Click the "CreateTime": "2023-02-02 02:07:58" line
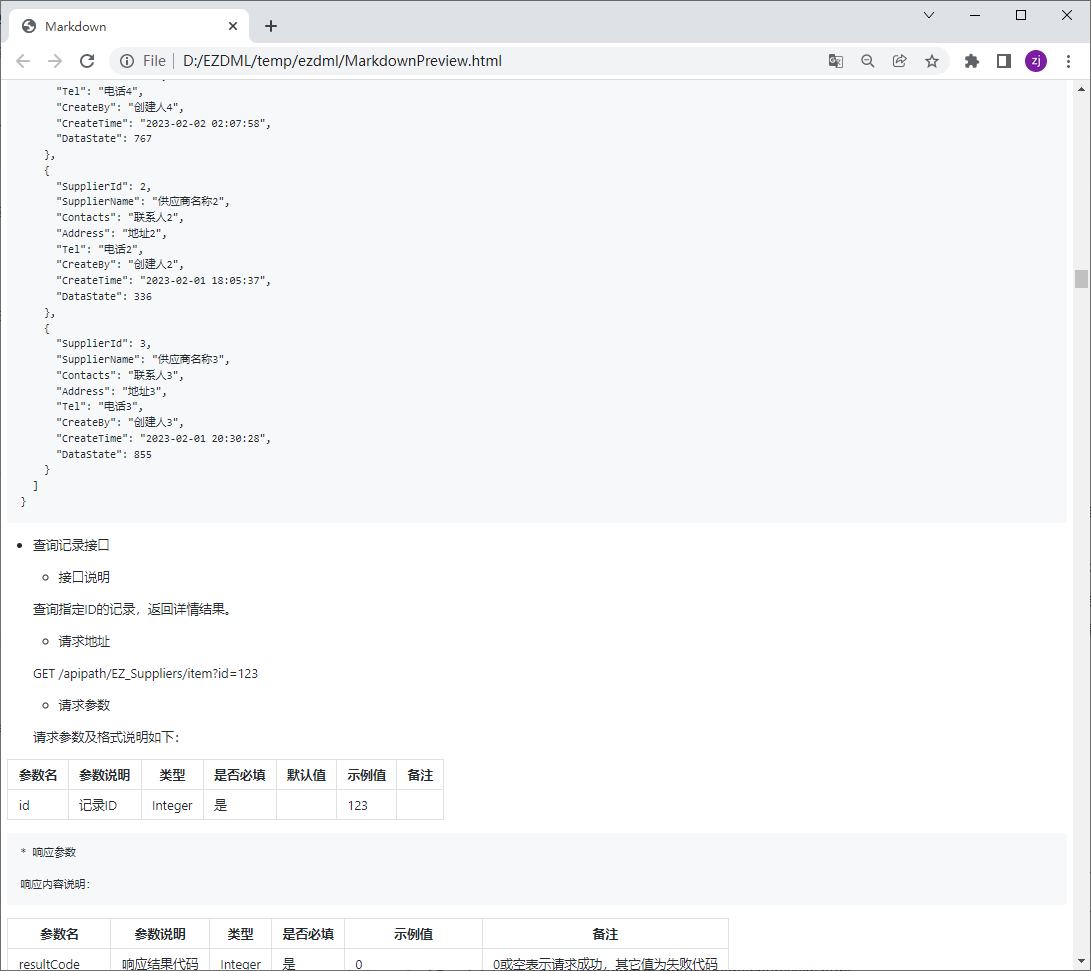This screenshot has height=971, width=1091. click(x=164, y=123)
